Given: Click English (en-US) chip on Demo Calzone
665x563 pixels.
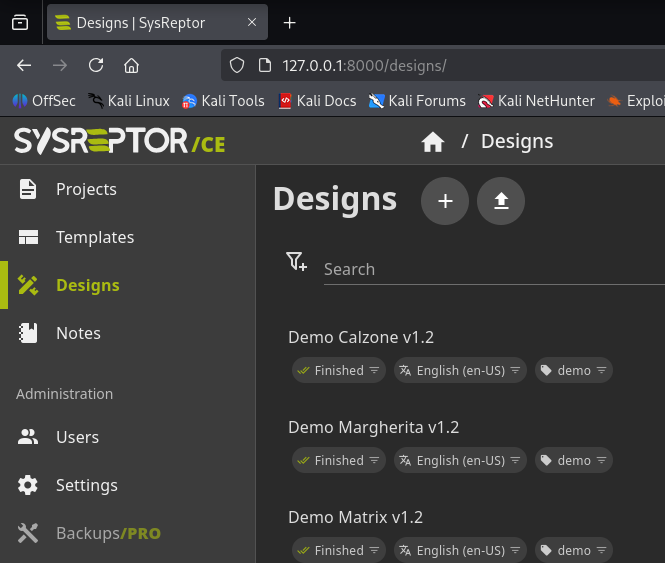Looking at the screenshot, I should tap(460, 370).
